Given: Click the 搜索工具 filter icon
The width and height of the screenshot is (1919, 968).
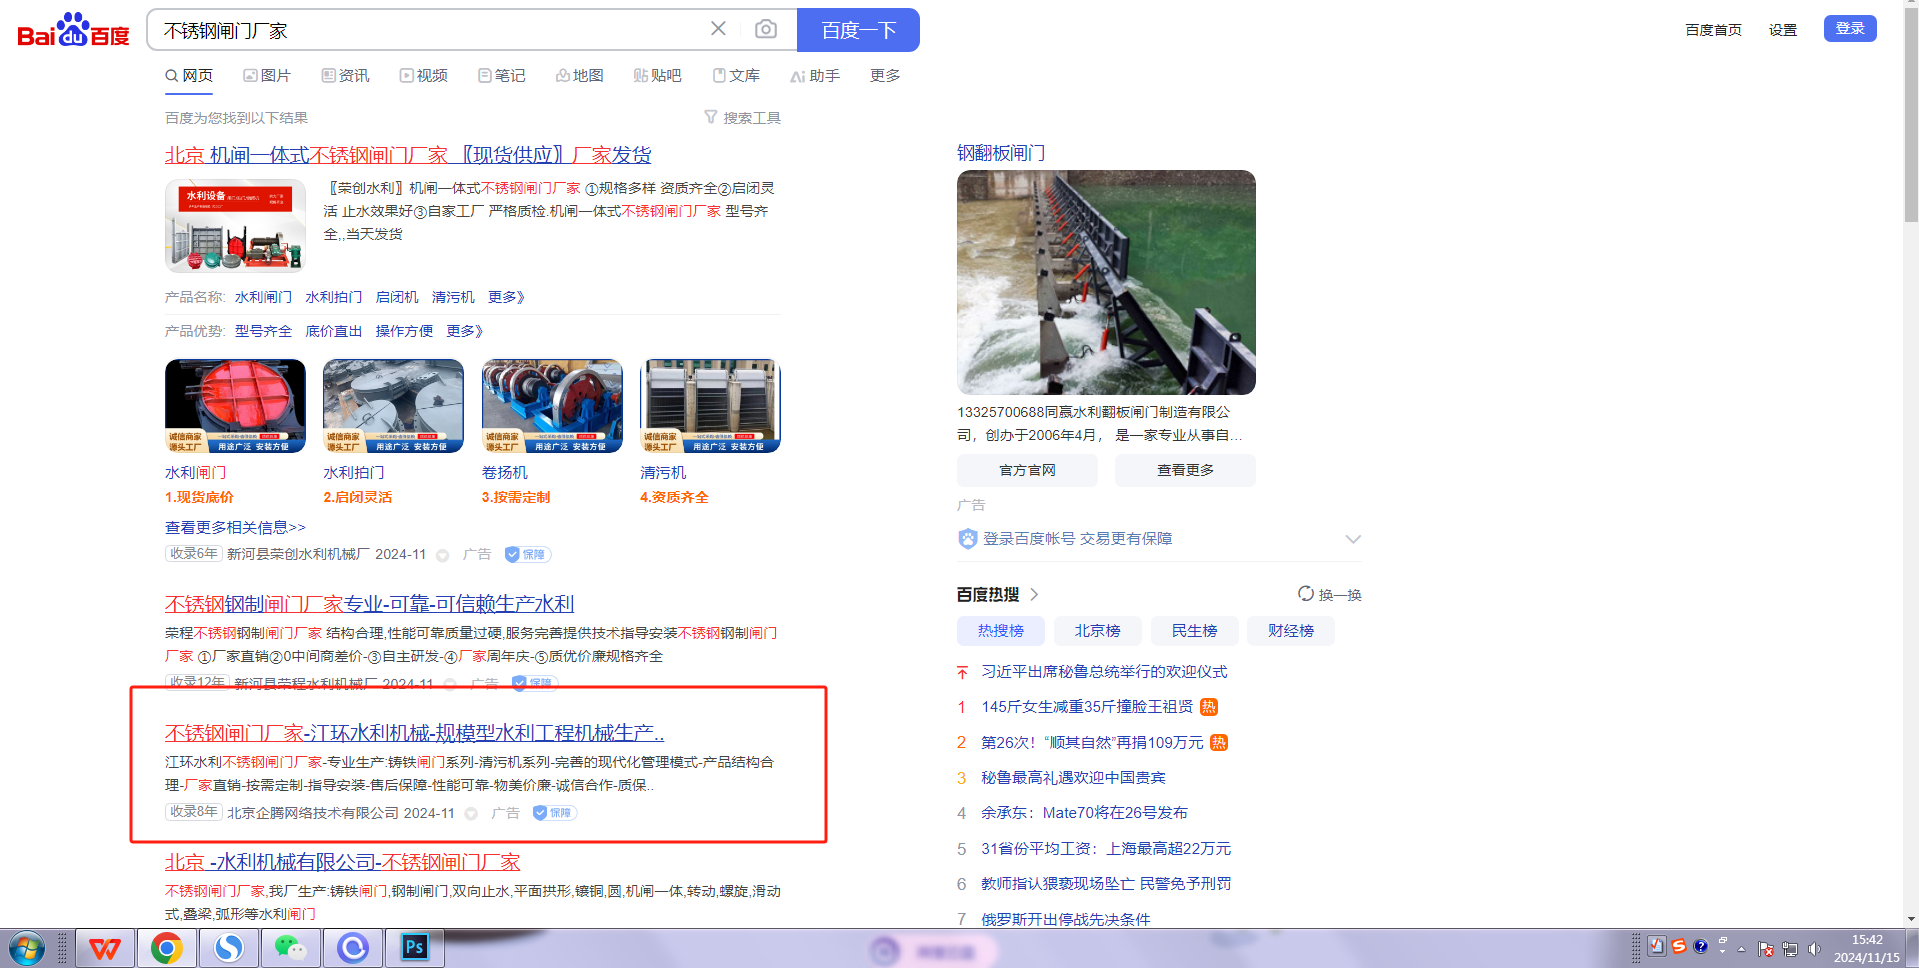Looking at the screenshot, I should [x=711, y=117].
